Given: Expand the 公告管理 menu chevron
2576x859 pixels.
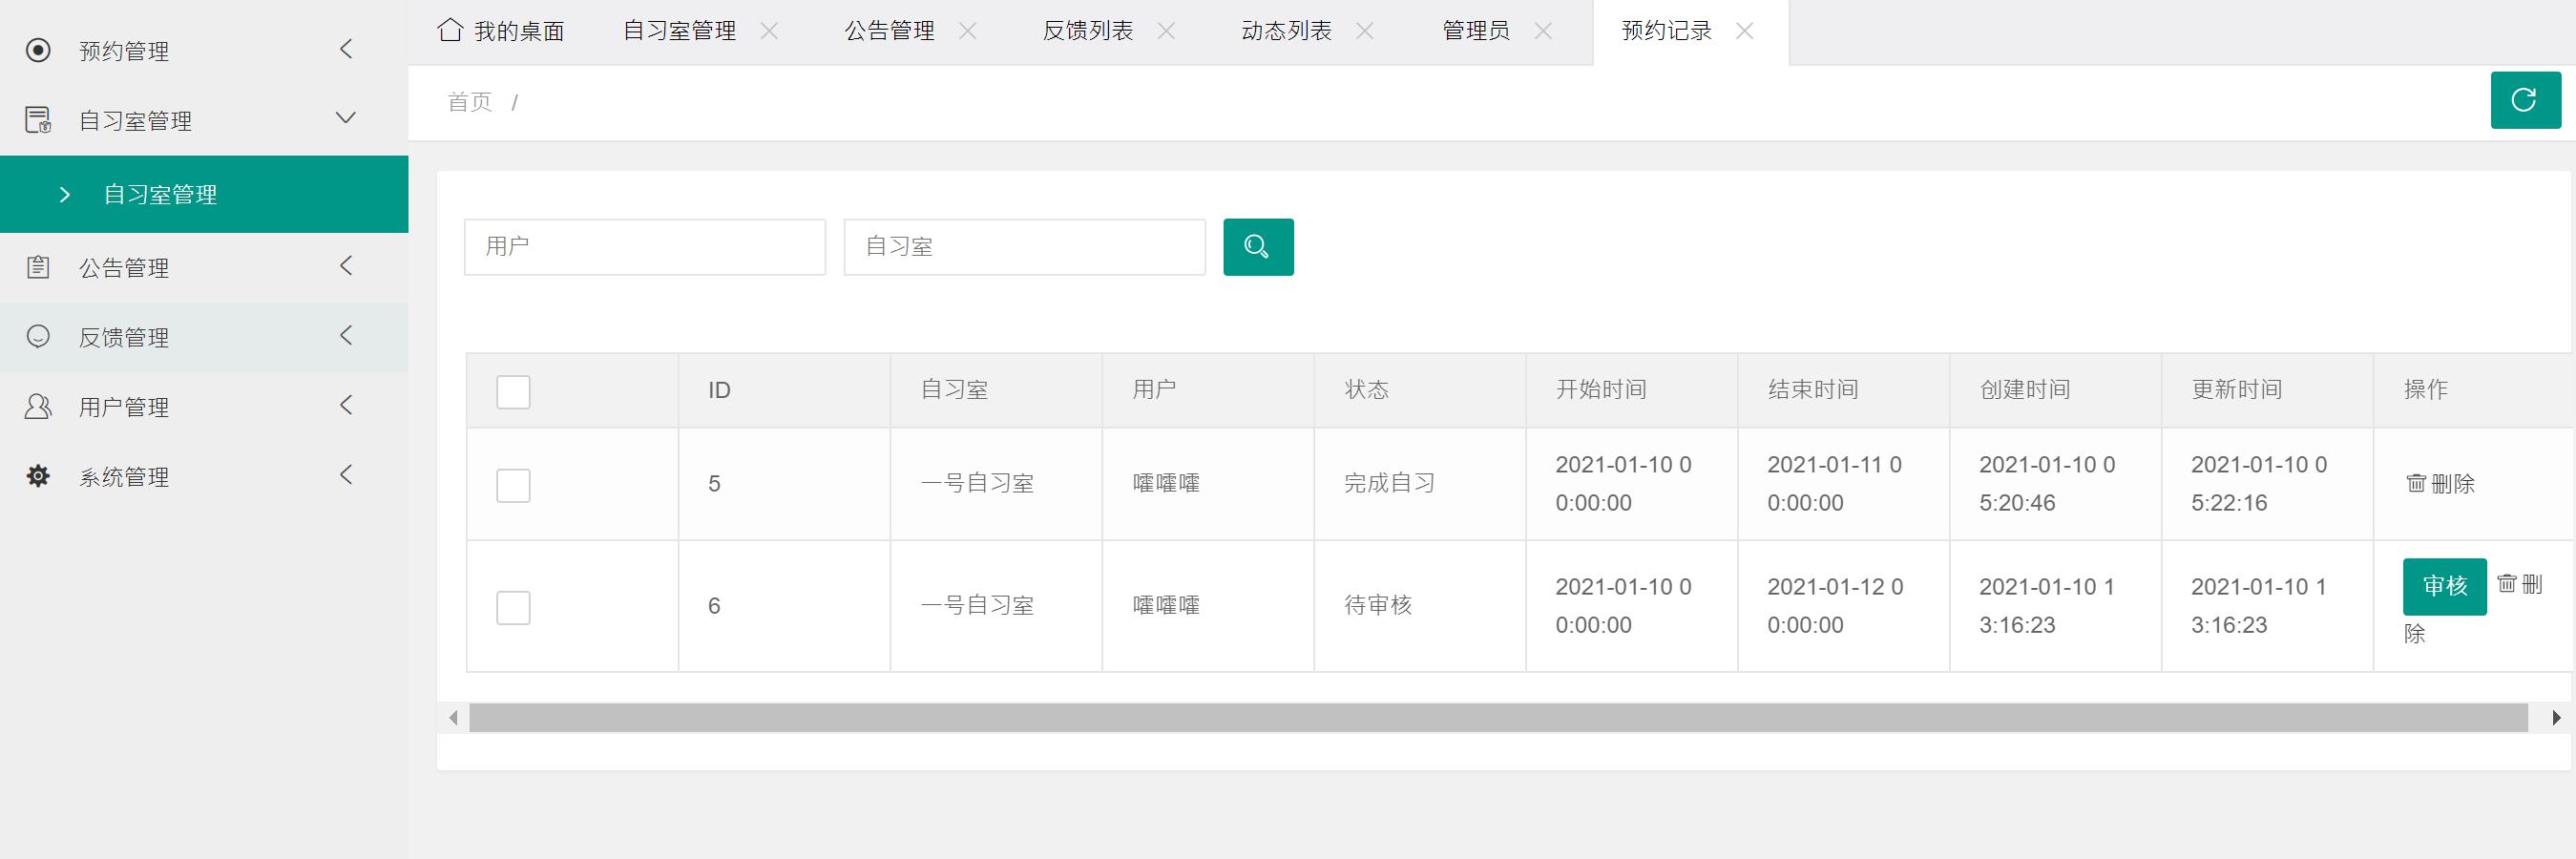Looking at the screenshot, I should point(346,266).
